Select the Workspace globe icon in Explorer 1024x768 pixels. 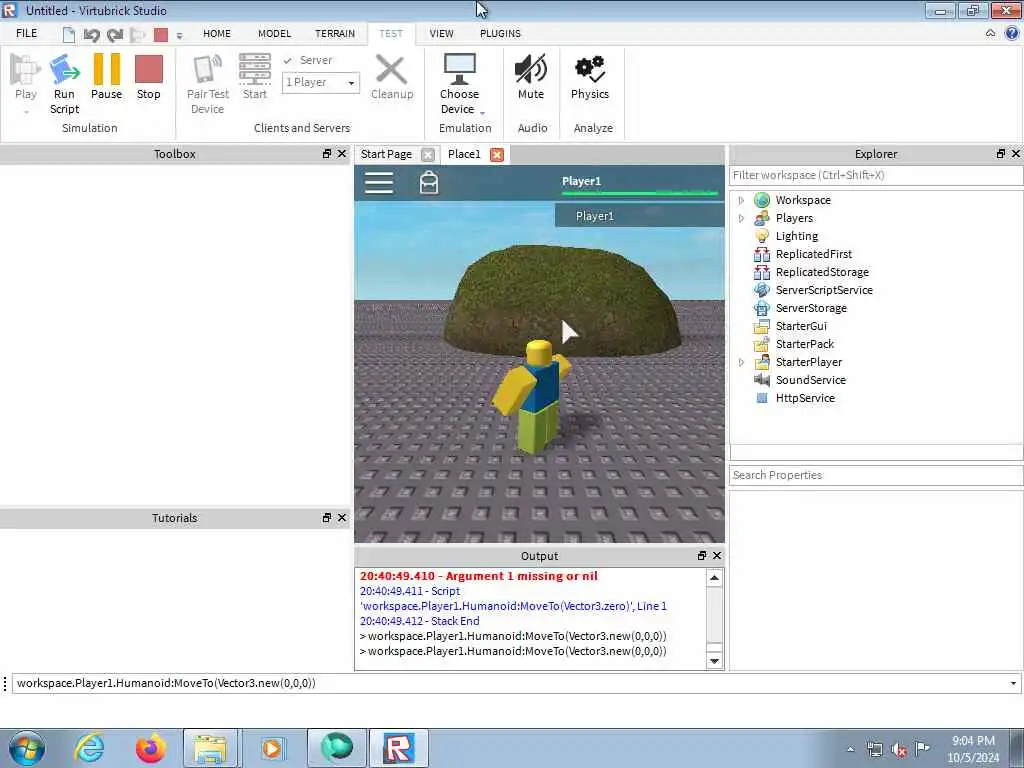click(761, 200)
